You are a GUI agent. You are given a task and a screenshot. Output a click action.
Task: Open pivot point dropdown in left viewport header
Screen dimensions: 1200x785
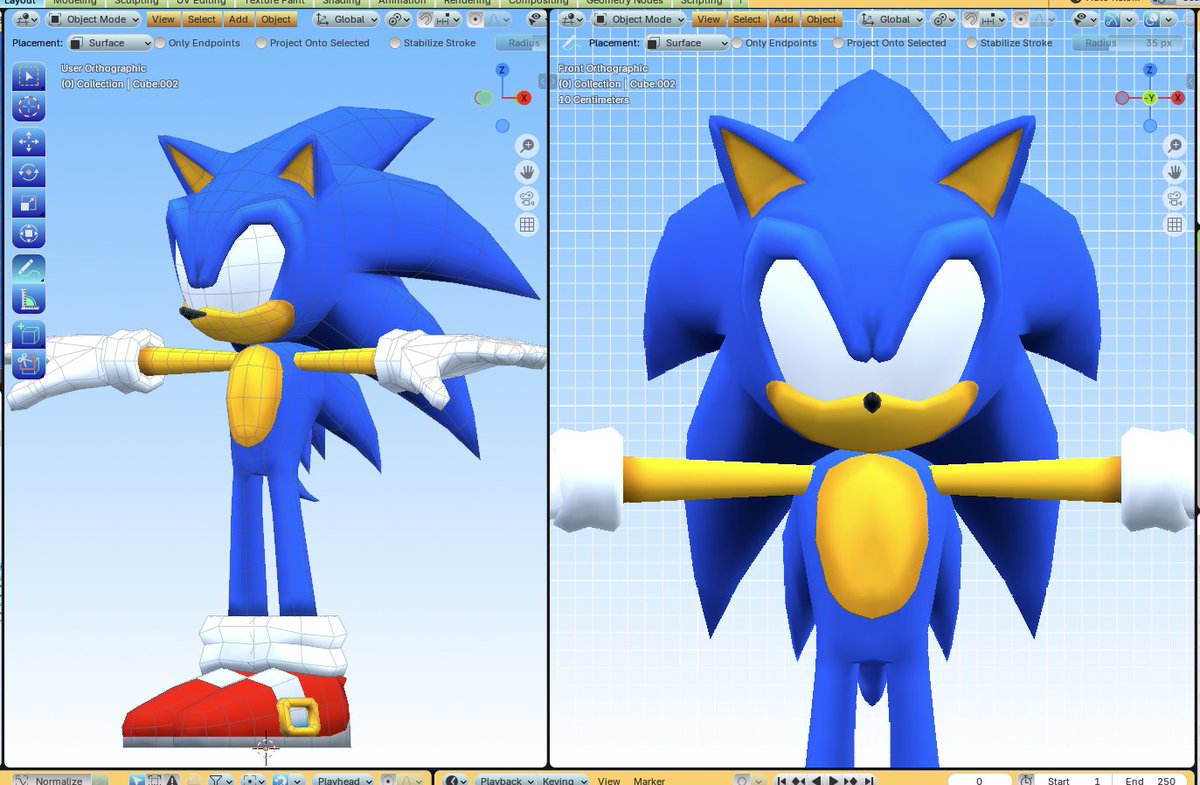point(398,19)
